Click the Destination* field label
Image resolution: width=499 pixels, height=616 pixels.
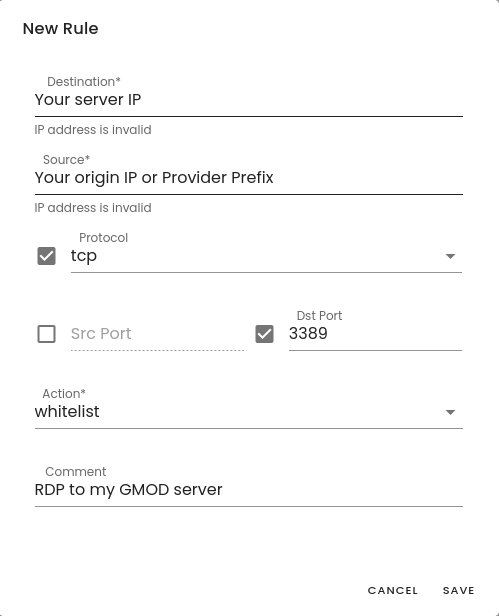pos(84,82)
